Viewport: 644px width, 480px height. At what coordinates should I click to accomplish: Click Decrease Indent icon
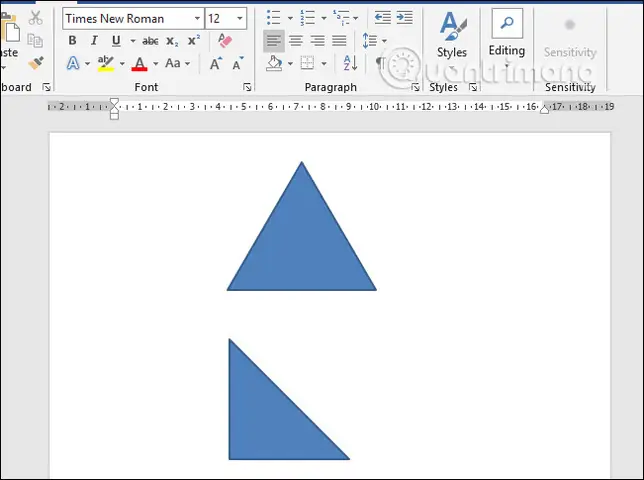(382, 18)
